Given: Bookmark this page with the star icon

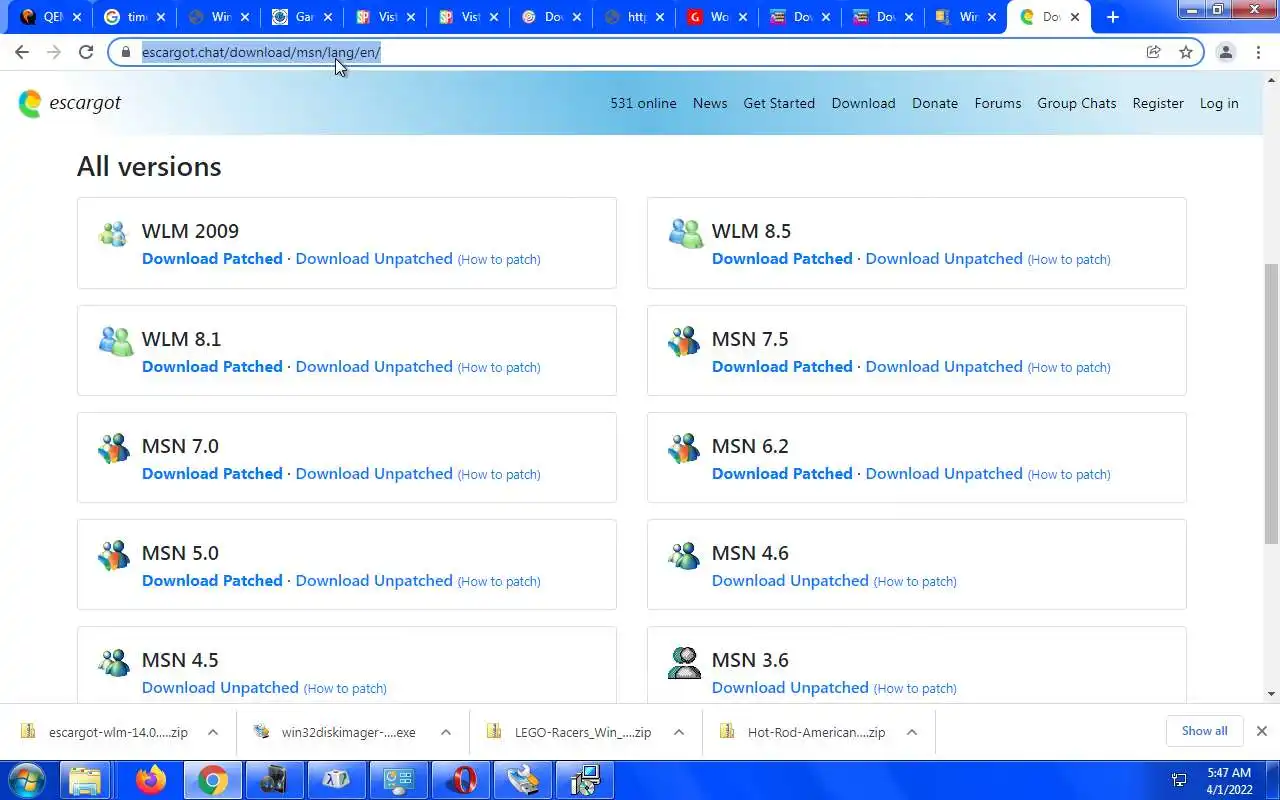Looking at the screenshot, I should point(1186,52).
